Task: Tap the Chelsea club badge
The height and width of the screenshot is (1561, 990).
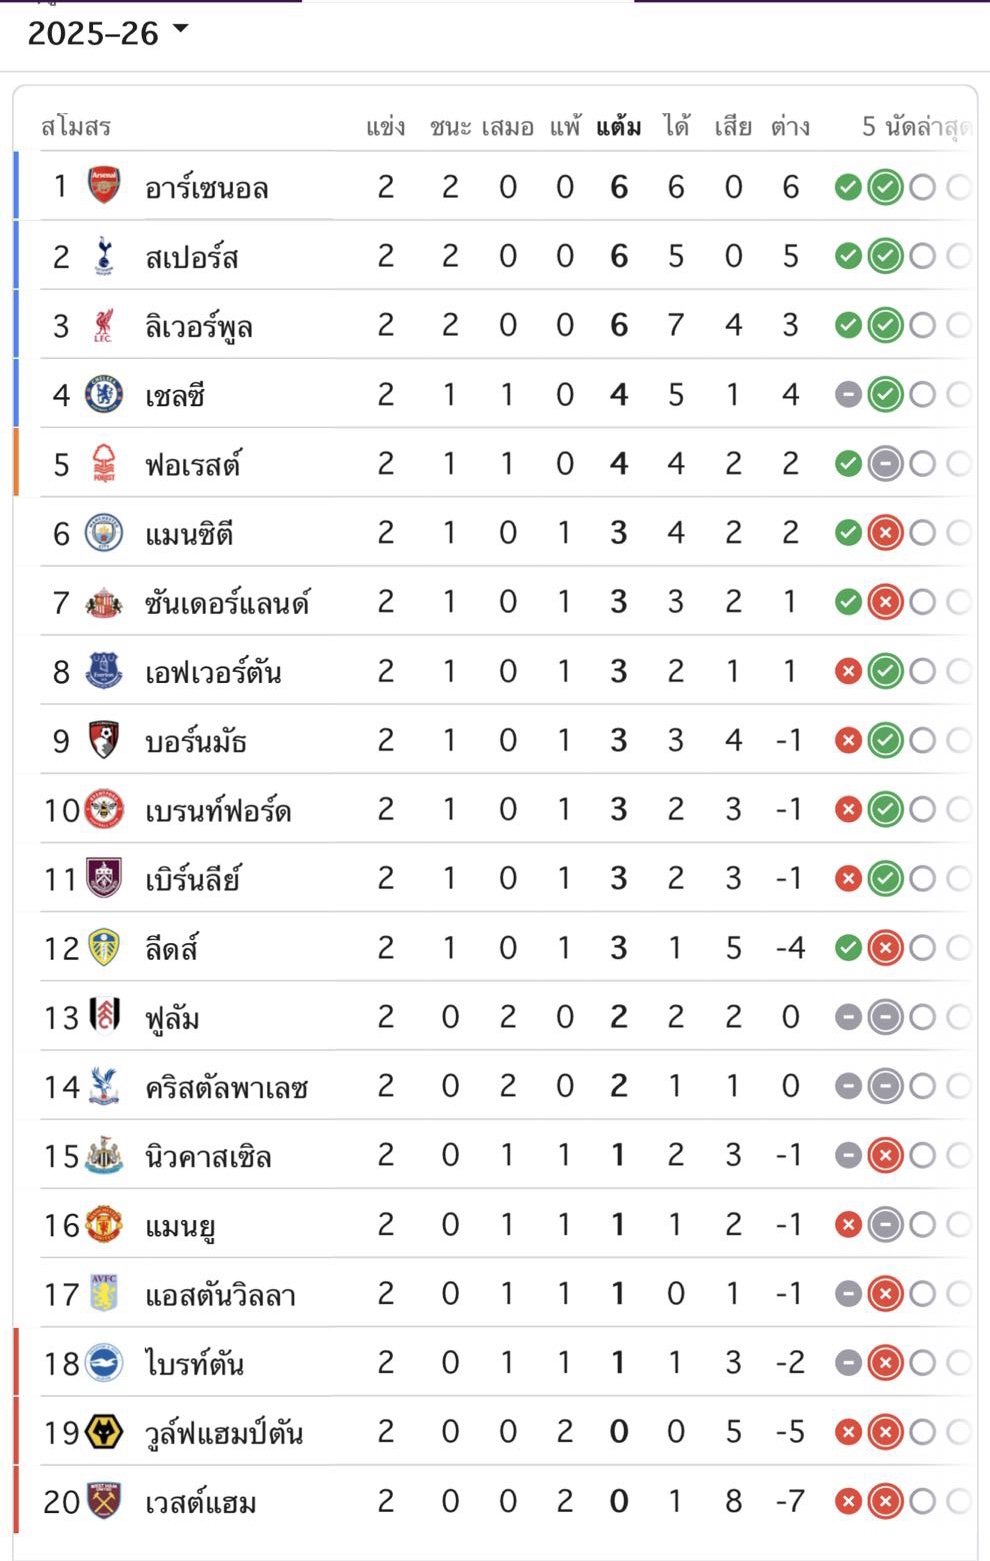Action: 104,394
